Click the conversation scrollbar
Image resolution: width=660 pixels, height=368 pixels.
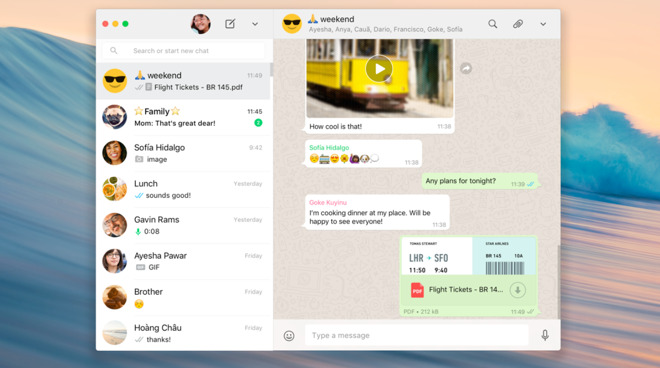point(559,282)
